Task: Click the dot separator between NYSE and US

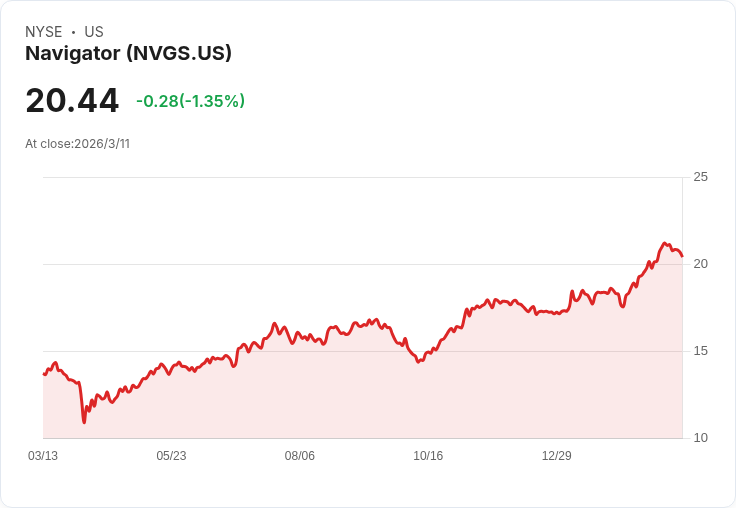Action: (x=73, y=32)
